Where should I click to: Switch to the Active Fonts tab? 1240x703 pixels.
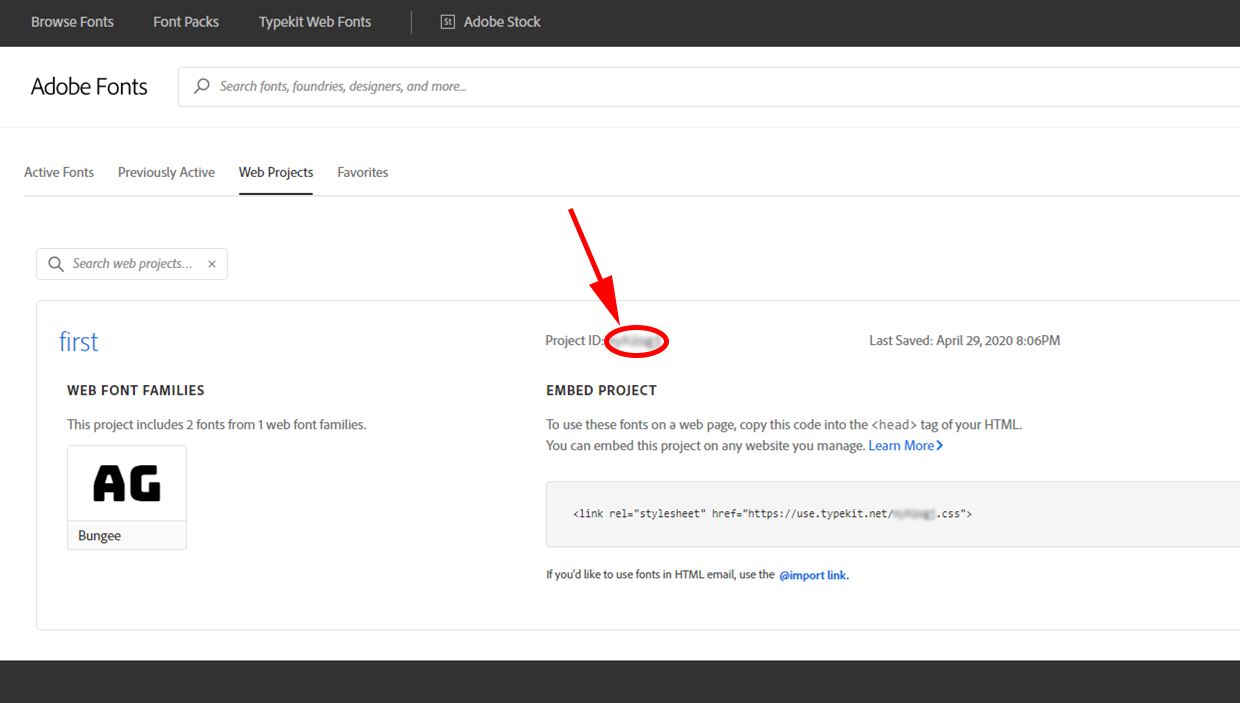point(59,172)
